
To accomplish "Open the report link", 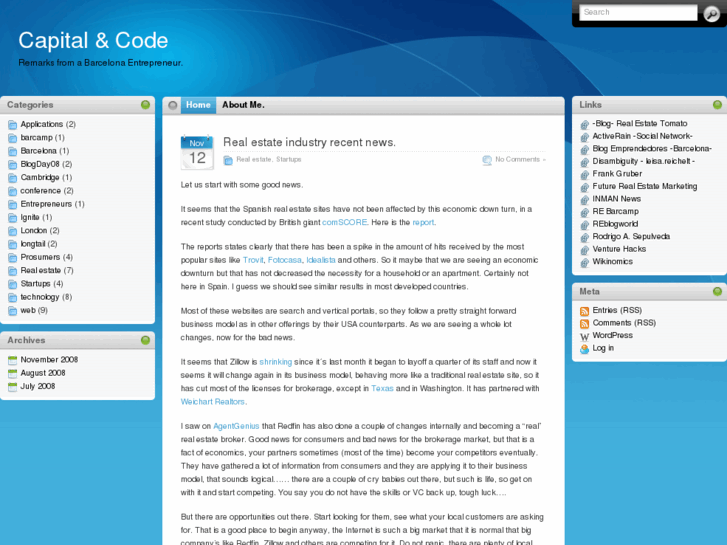I will 423,223.
